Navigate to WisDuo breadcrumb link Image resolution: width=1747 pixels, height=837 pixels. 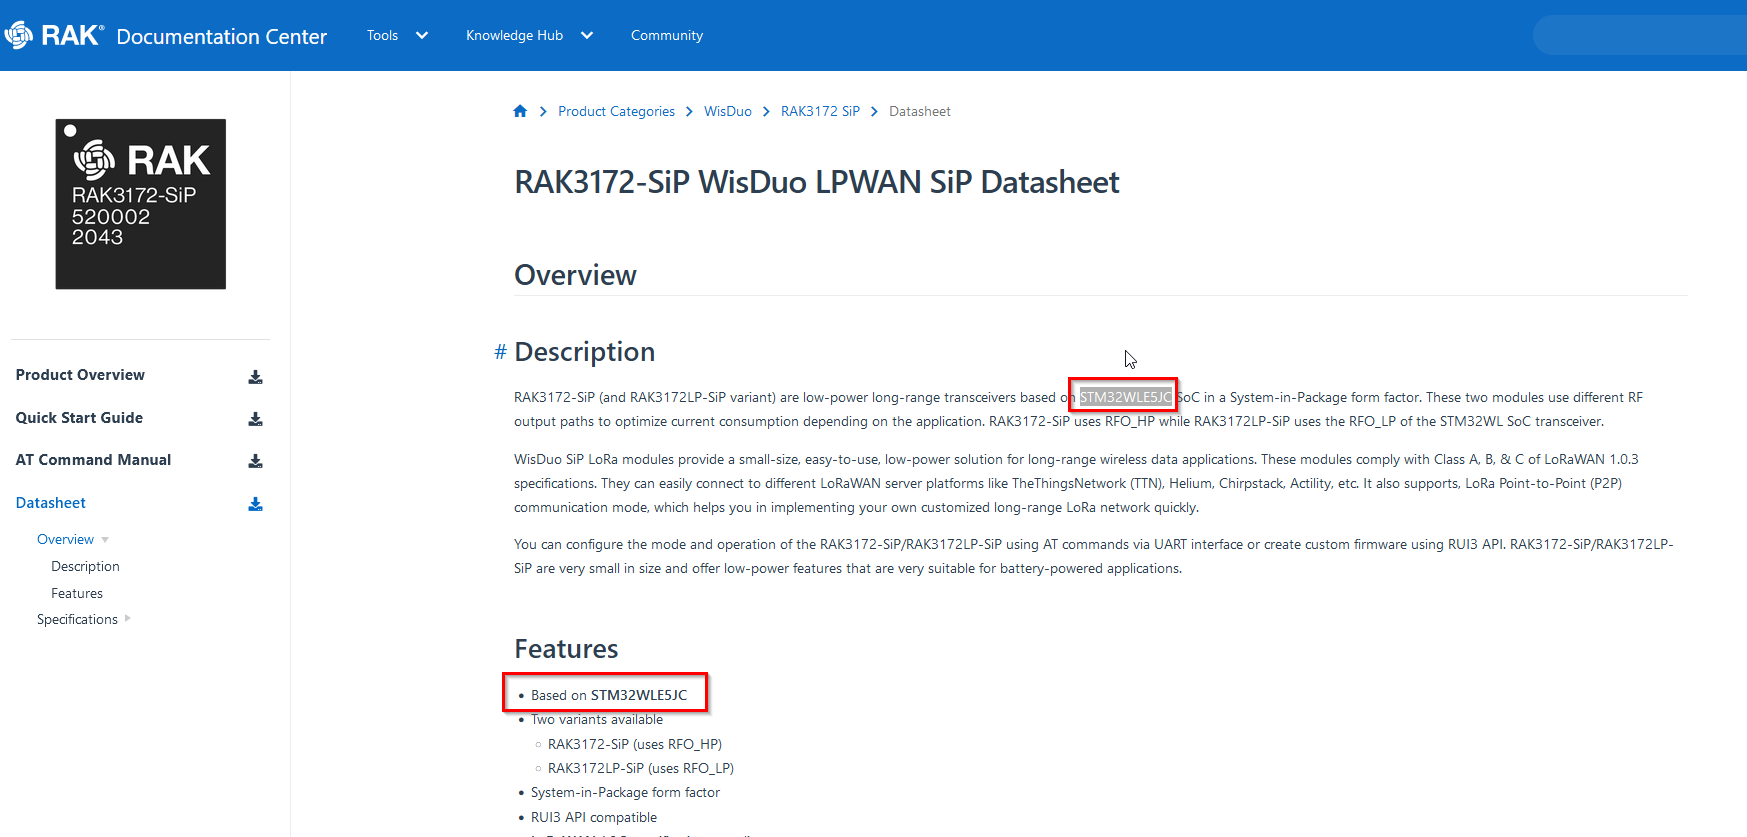727,111
